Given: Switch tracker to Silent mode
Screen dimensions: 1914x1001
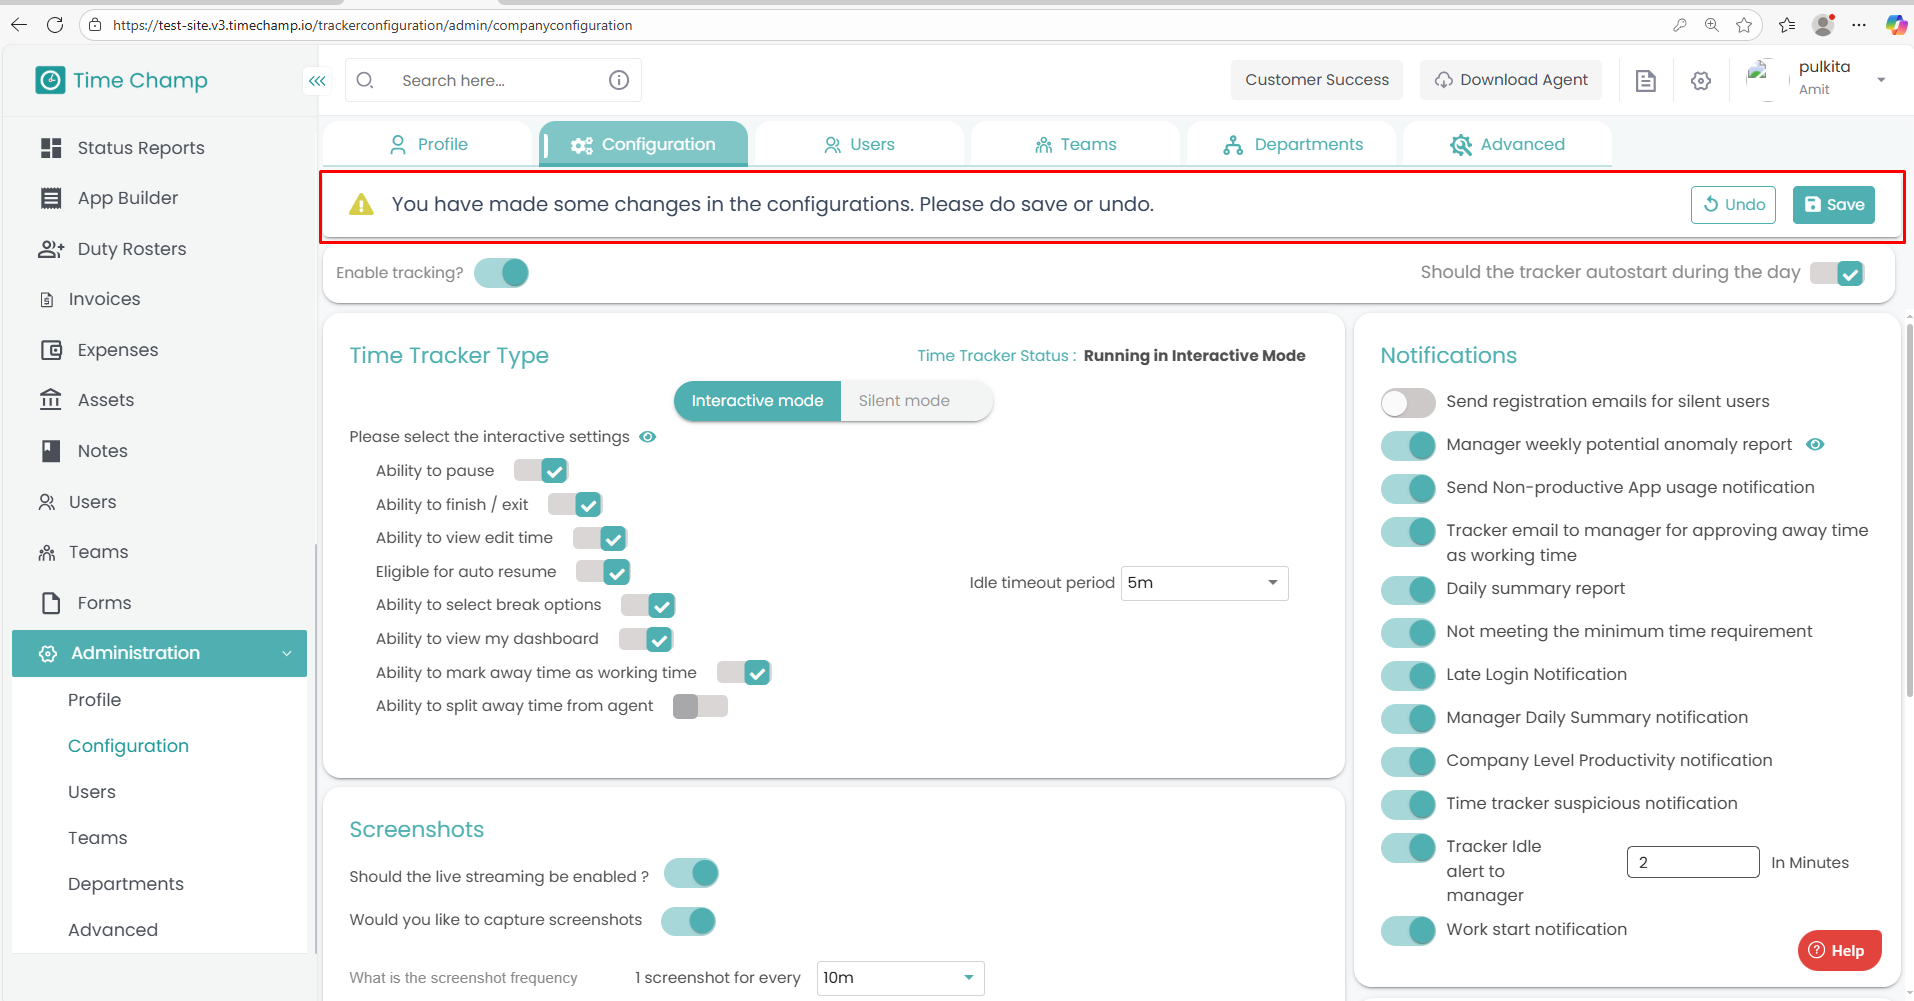Looking at the screenshot, I should coord(904,401).
